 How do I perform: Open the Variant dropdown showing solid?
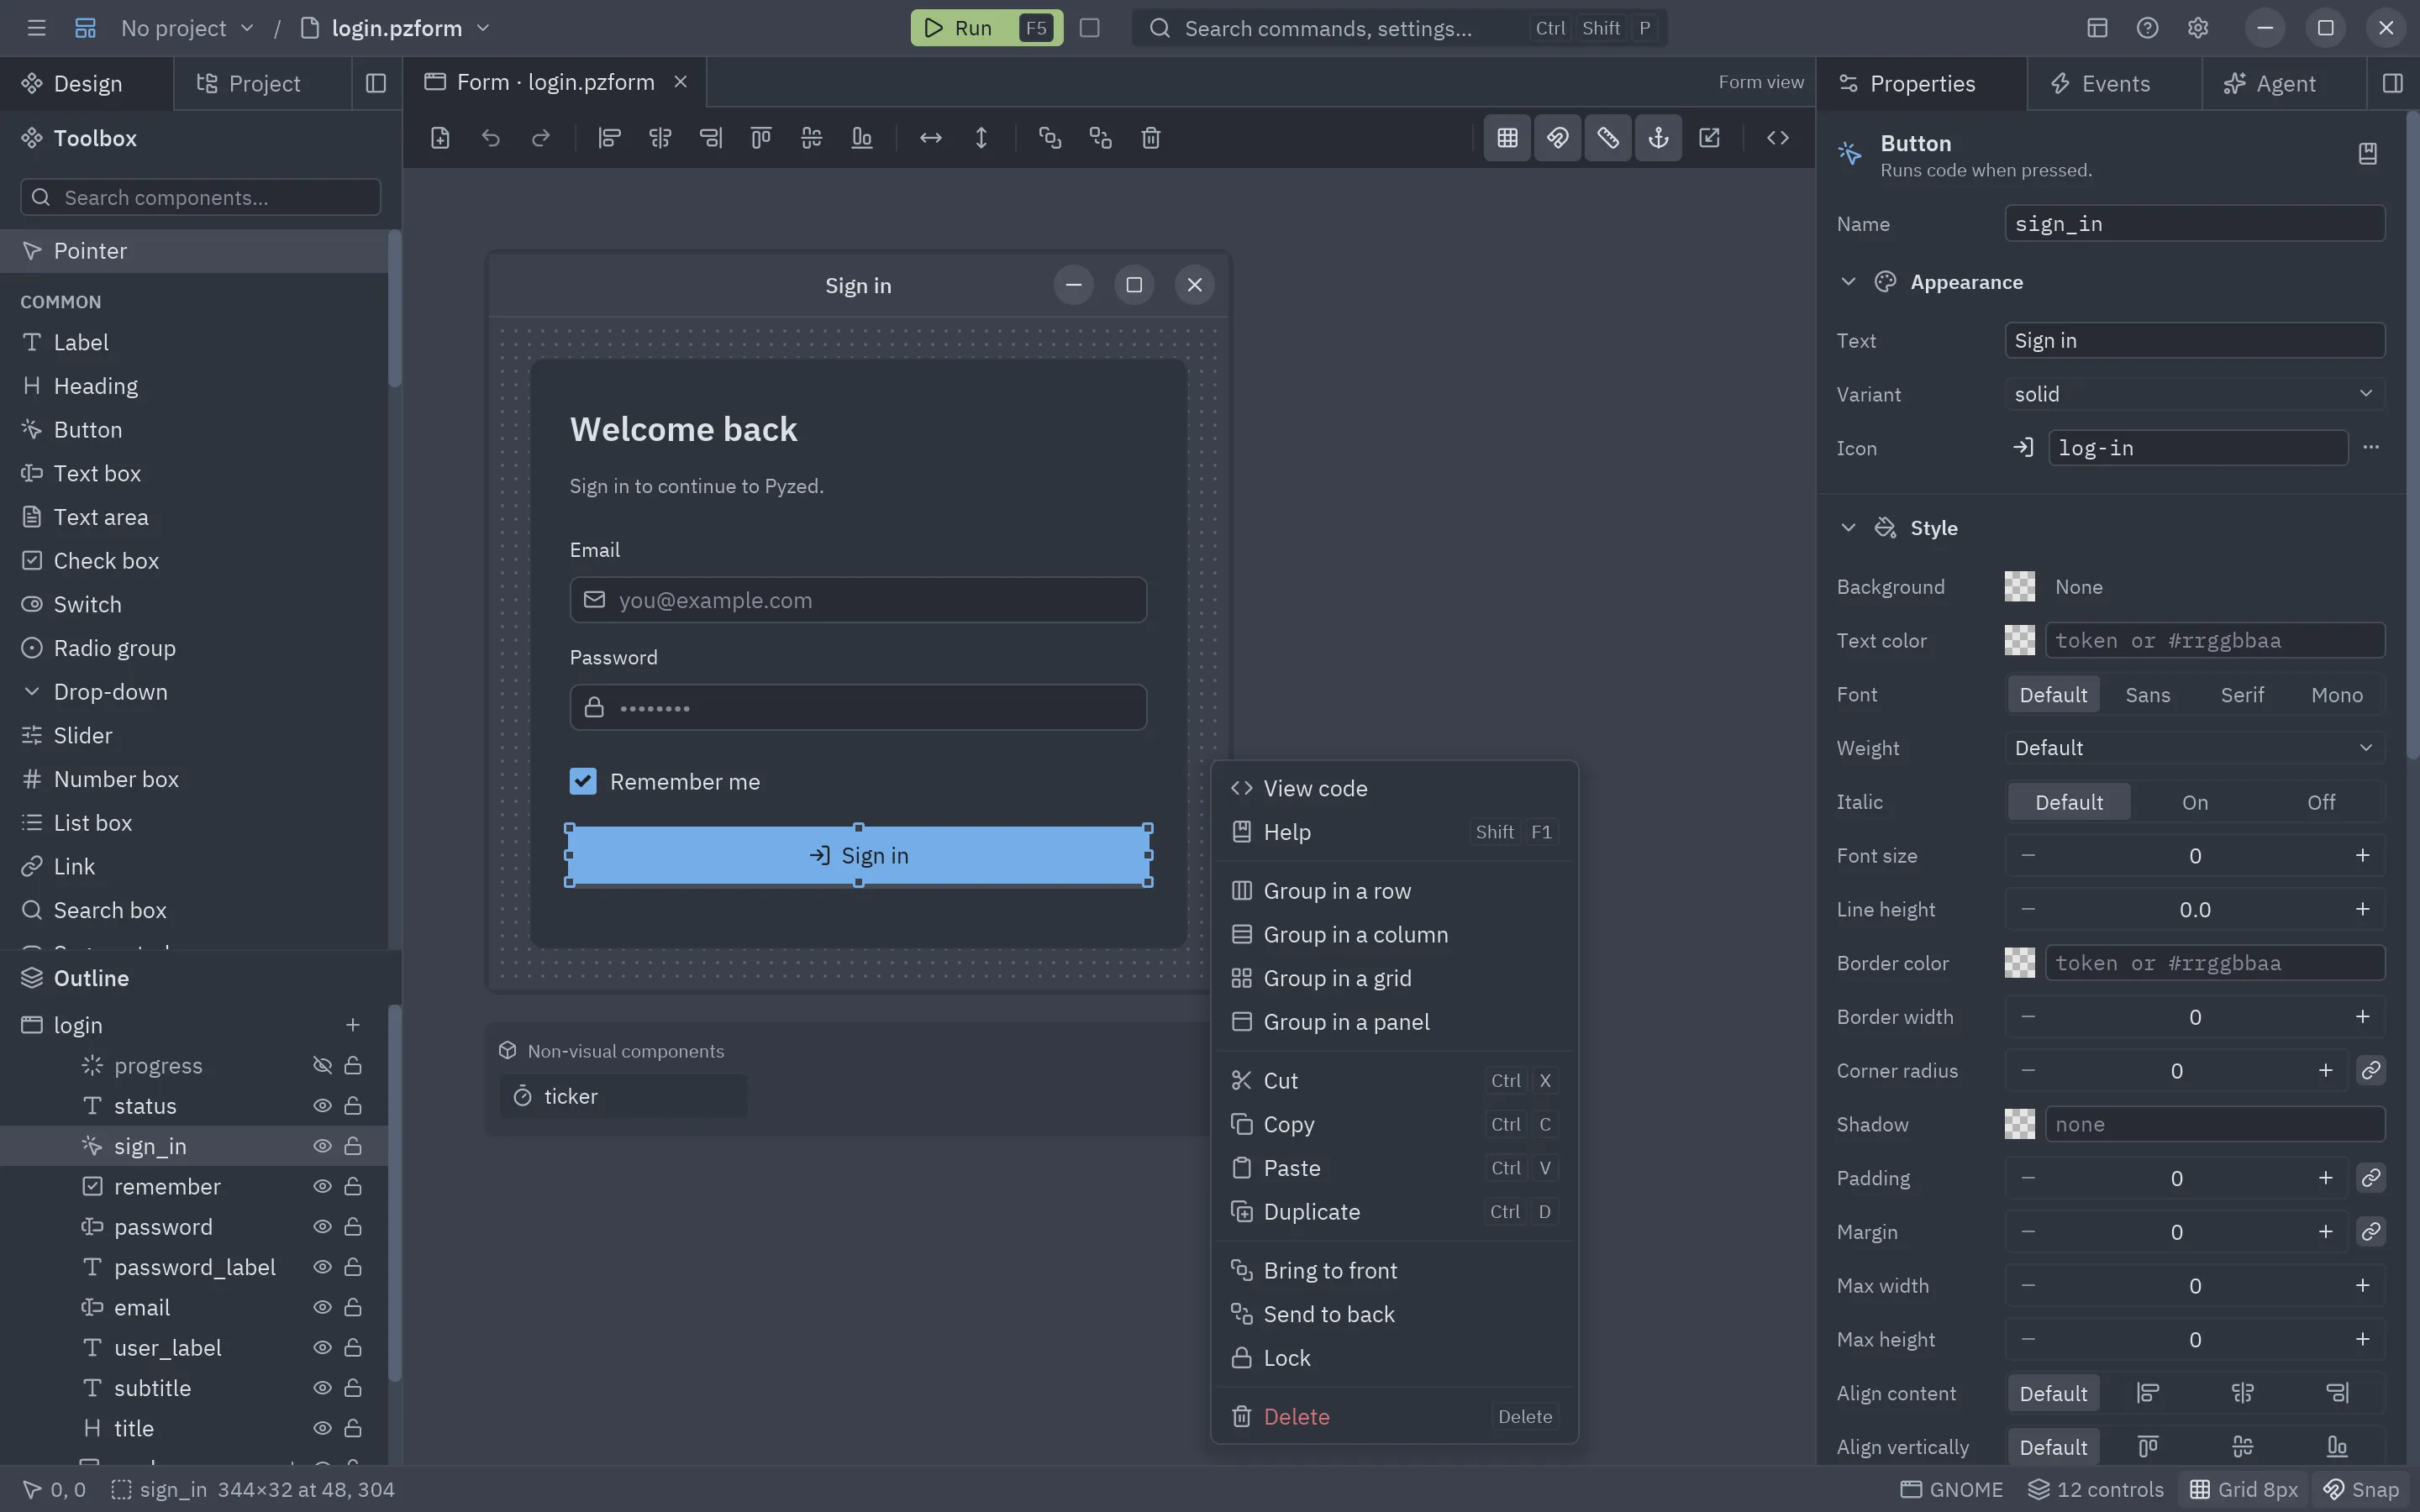point(2195,394)
